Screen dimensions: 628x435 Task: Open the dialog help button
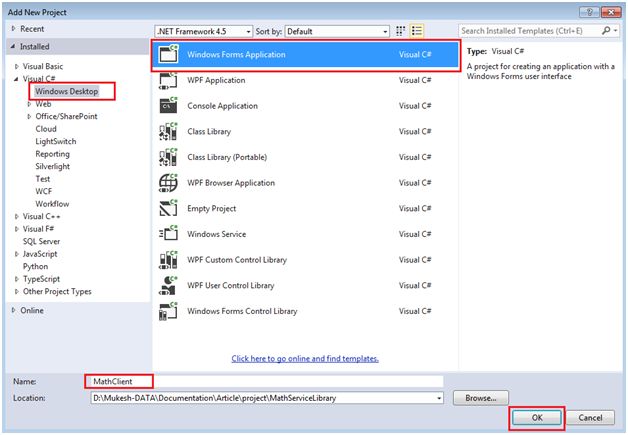(x=589, y=12)
